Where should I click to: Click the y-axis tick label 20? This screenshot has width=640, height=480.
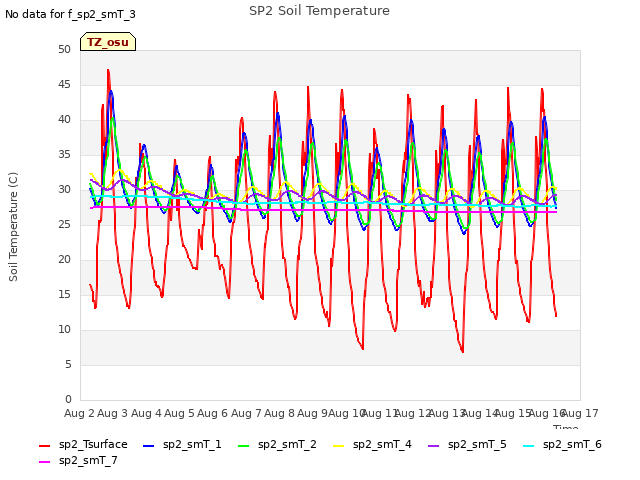tap(64, 260)
